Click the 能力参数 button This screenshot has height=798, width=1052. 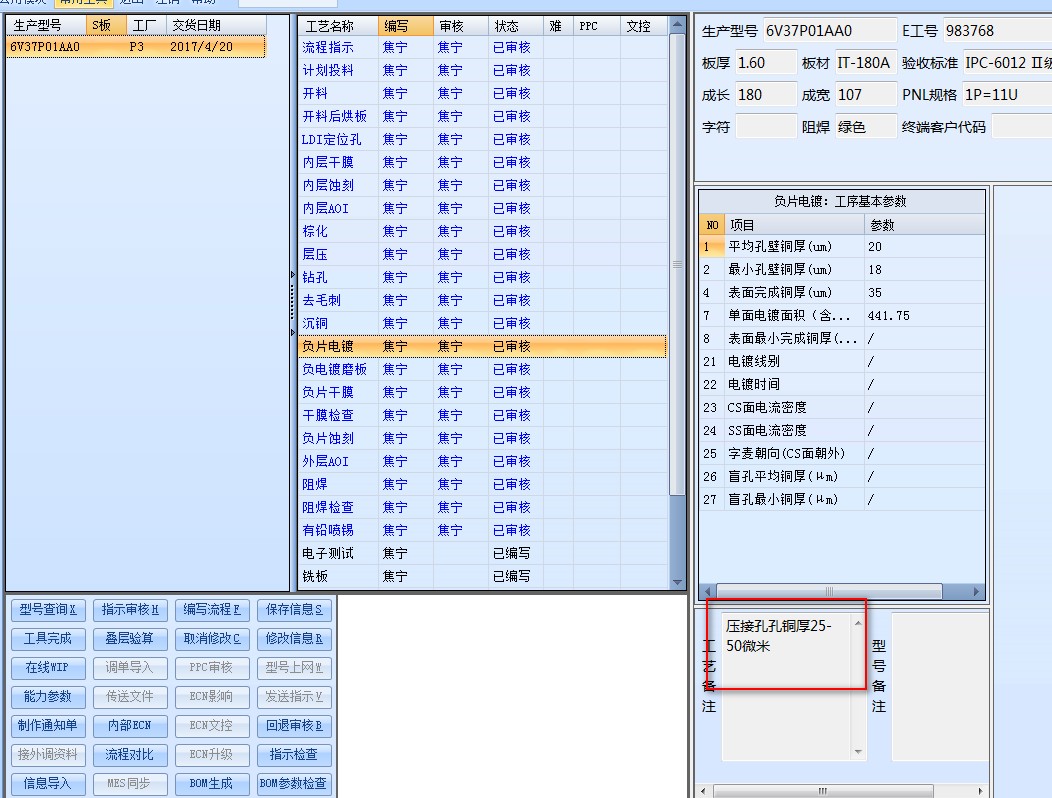pyautogui.click(x=48, y=696)
